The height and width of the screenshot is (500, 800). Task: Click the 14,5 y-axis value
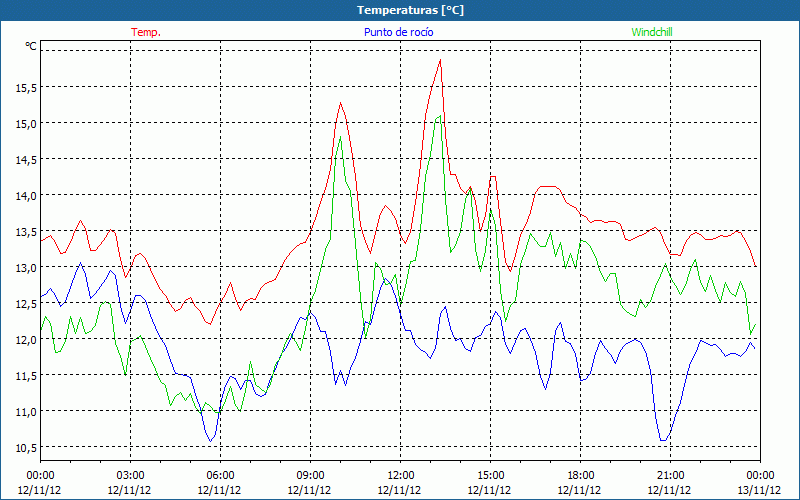point(26,160)
